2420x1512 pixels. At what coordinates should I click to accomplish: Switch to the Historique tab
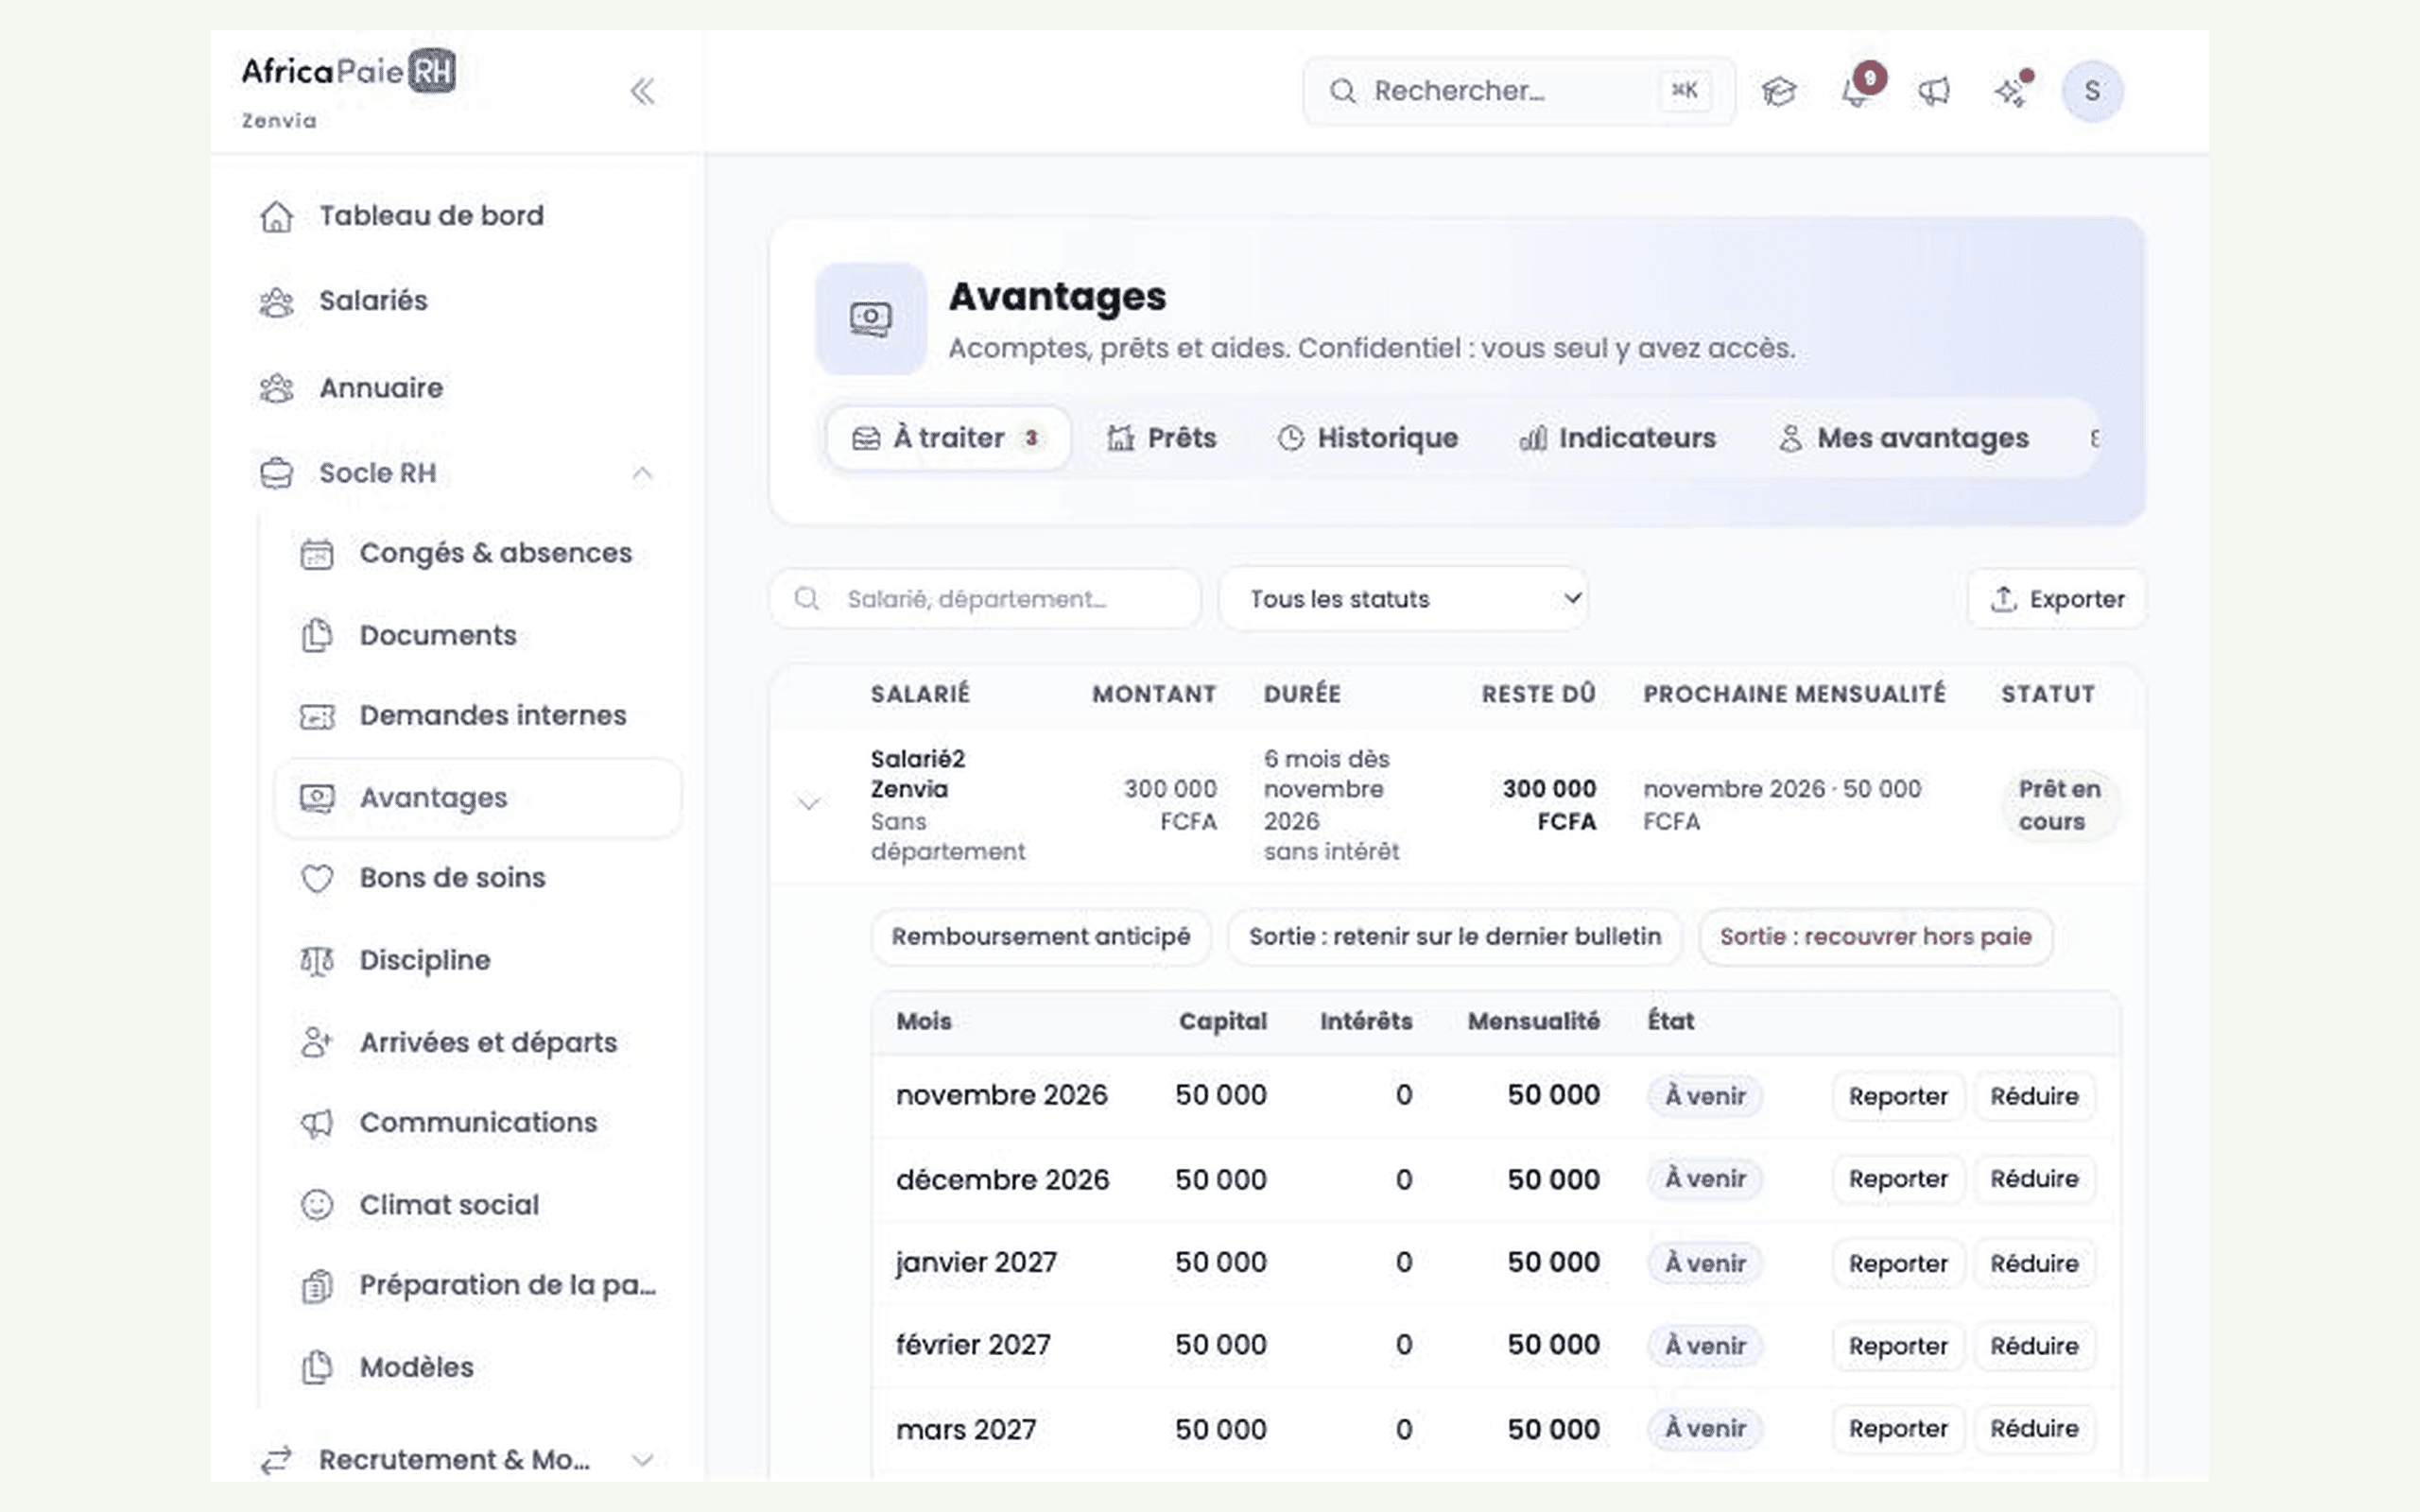pyautogui.click(x=1368, y=438)
